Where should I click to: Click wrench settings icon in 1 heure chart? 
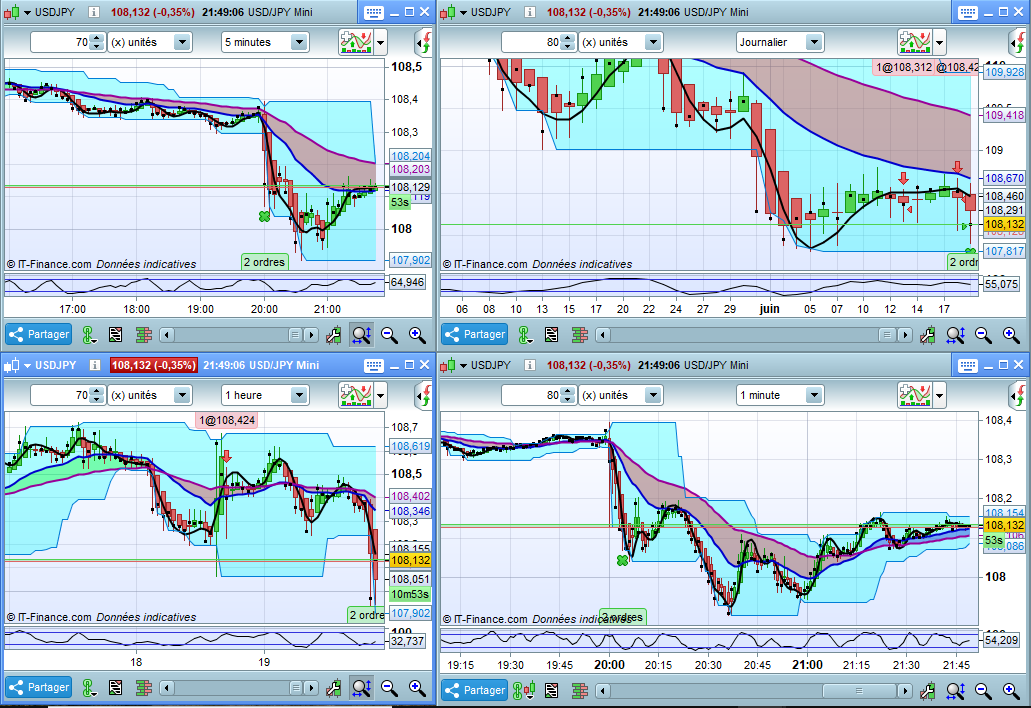coord(333,688)
